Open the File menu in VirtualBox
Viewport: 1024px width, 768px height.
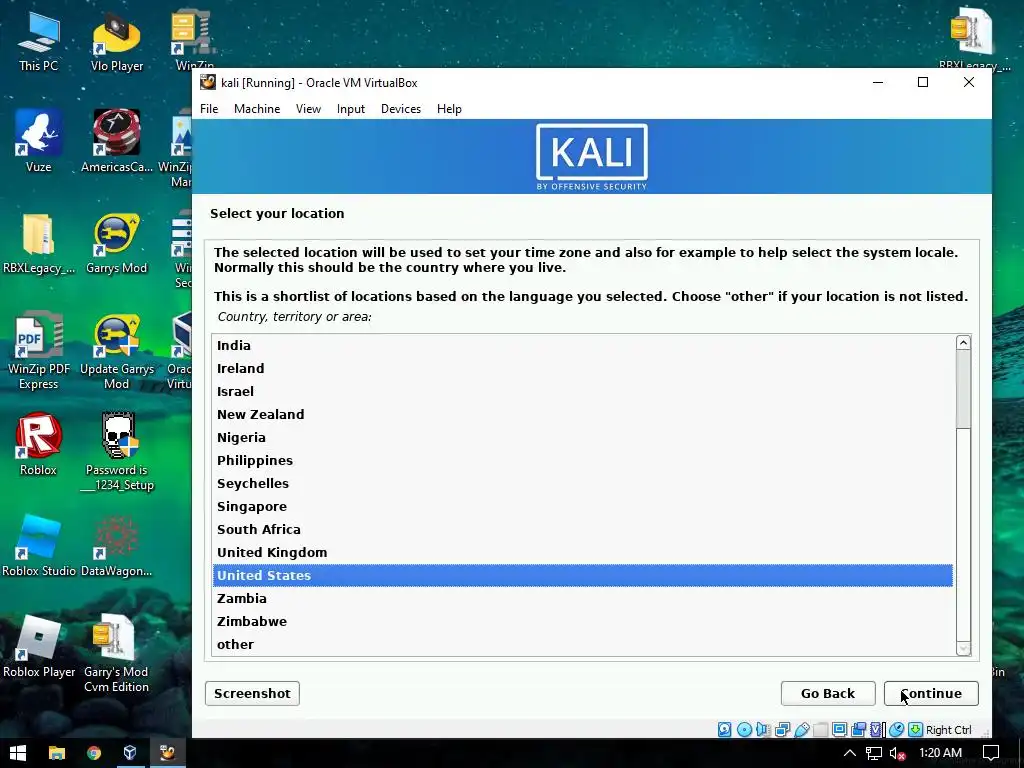209,109
